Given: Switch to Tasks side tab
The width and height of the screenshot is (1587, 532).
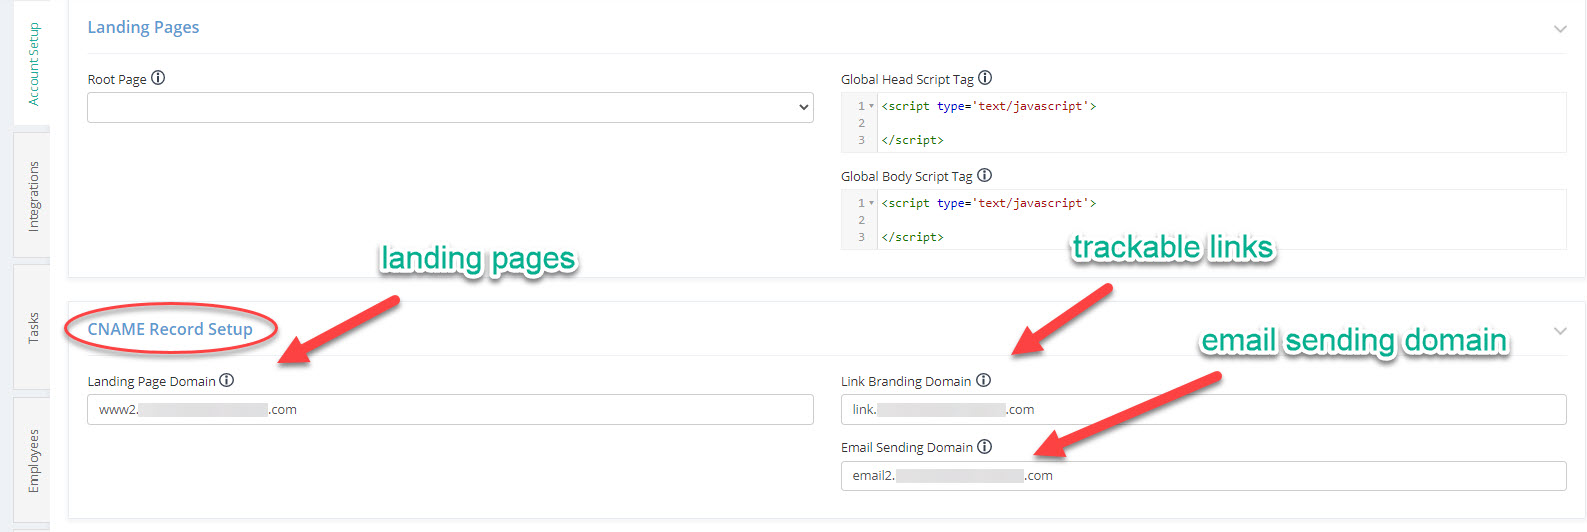Looking at the screenshot, I should tap(33, 328).
